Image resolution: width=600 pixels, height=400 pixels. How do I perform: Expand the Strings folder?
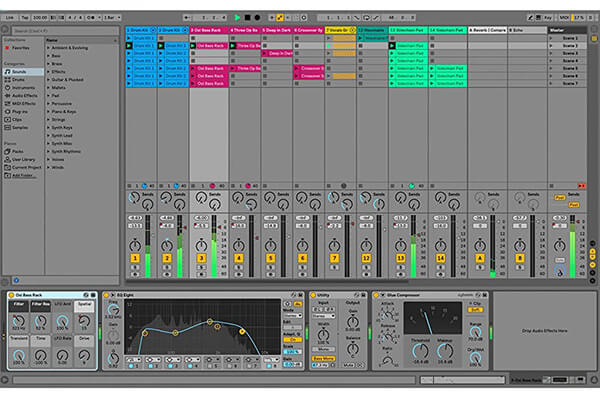click(x=49, y=119)
